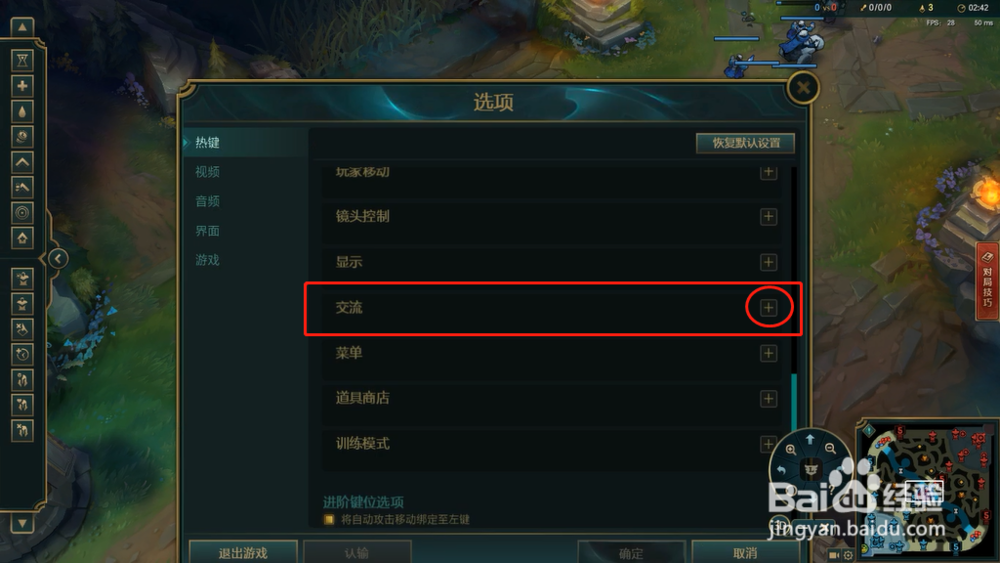The width and height of the screenshot is (1000, 563).
Task: Click the 恢复默认设置 button
Action: click(x=746, y=143)
